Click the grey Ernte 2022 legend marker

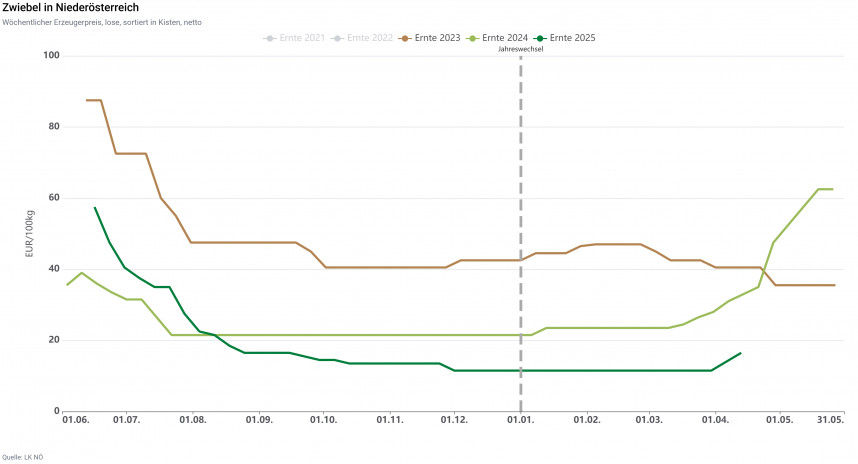pos(338,38)
